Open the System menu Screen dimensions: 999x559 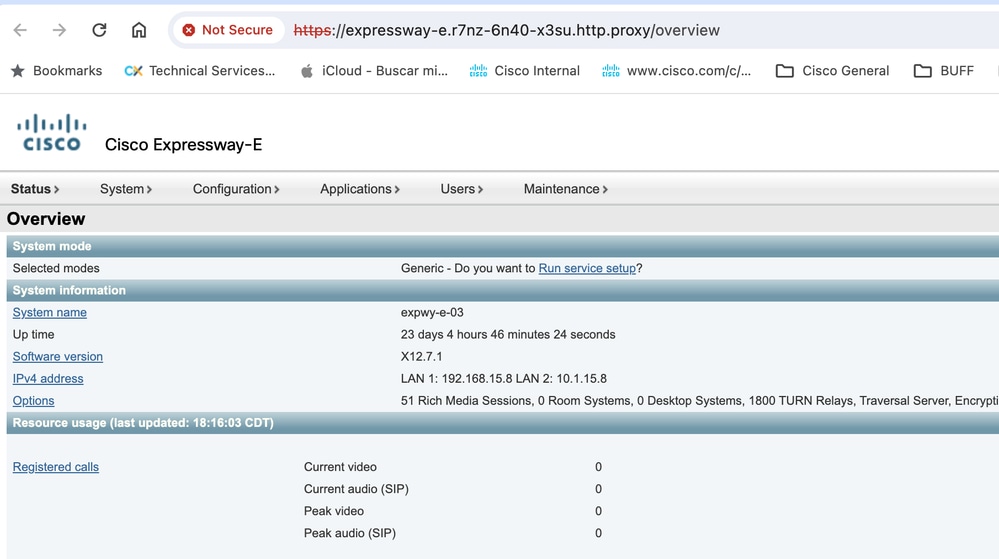(x=126, y=189)
